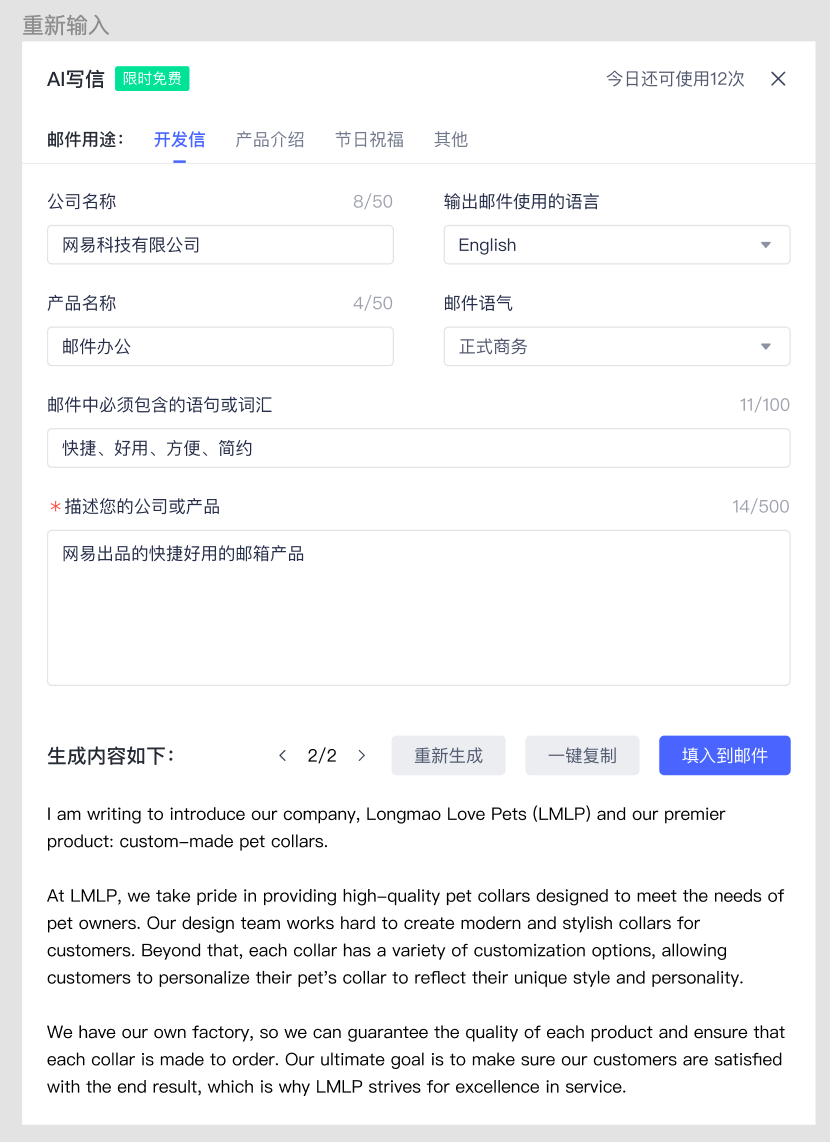
Task: Click 填入到邮件 button
Action: point(724,756)
